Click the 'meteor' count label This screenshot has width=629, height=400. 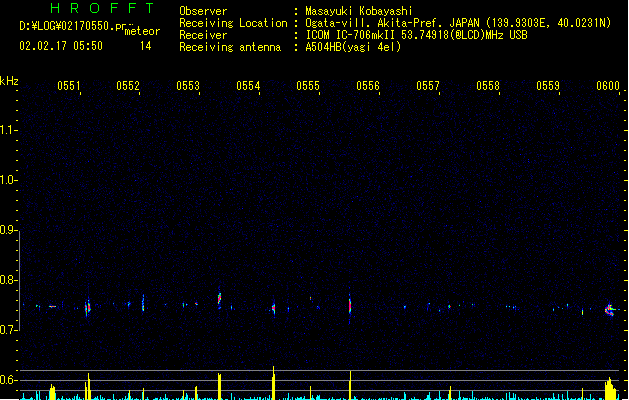[x=142, y=31]
